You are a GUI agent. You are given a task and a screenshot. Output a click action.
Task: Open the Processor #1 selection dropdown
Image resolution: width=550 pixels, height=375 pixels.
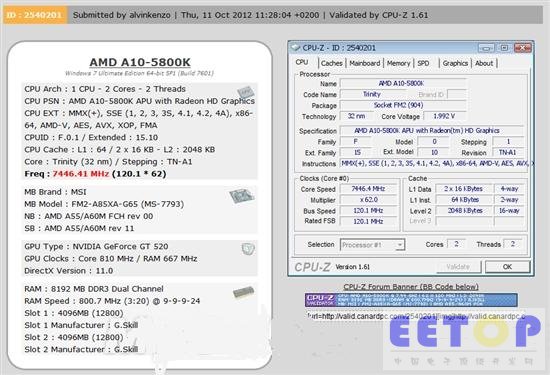click(x=373, y=245)
